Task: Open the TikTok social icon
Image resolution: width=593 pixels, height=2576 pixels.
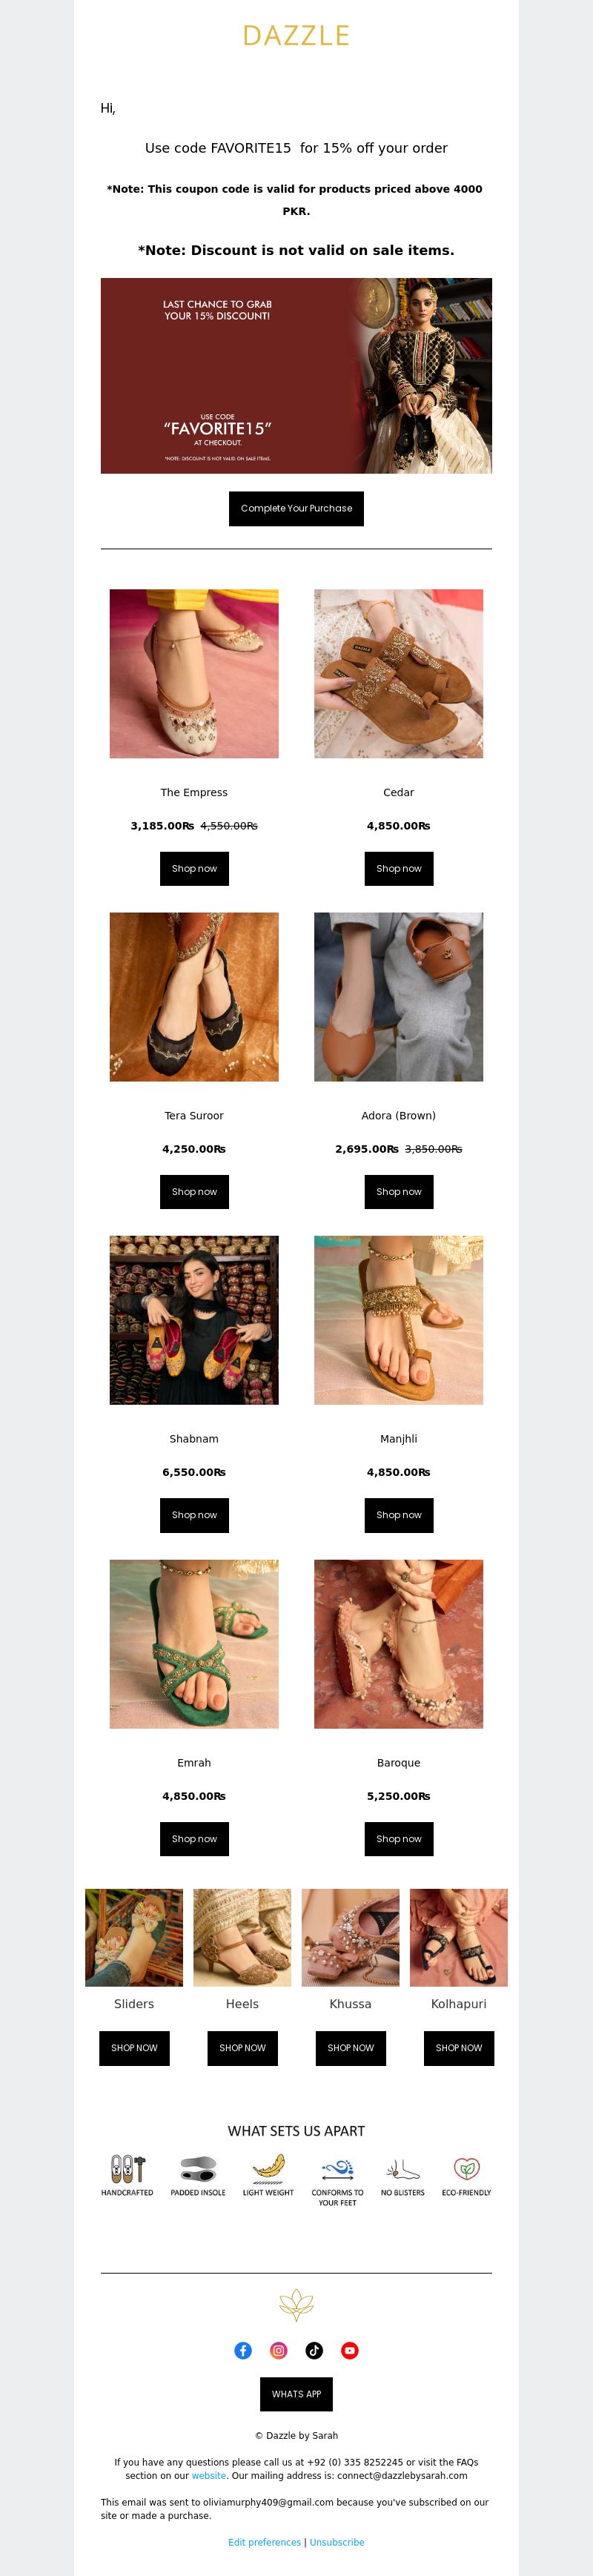Action: (314, 2350)
